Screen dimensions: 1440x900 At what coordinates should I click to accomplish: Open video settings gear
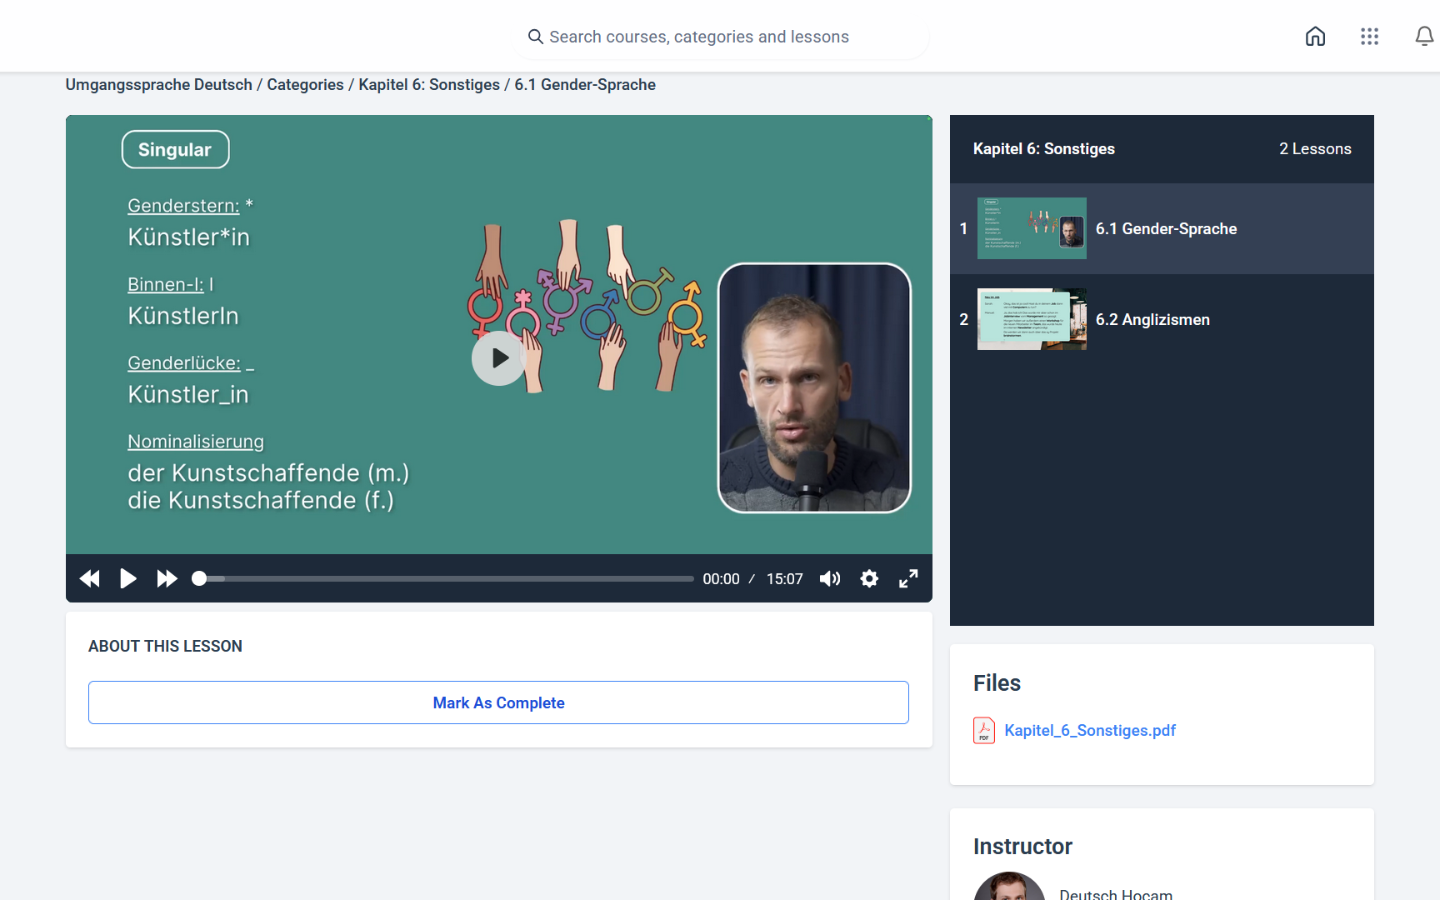869,579
